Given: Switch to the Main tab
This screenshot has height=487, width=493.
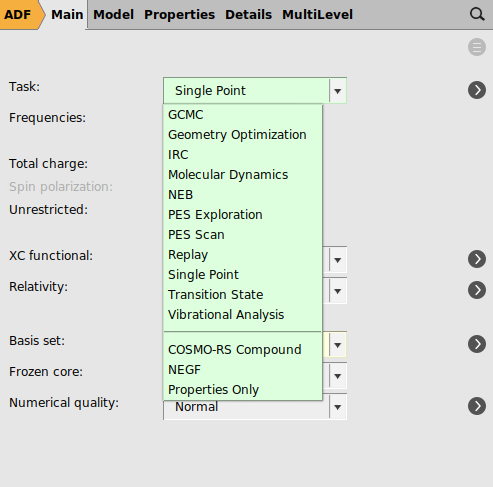Looking at the screenshot, I should [x=67, y=15].
